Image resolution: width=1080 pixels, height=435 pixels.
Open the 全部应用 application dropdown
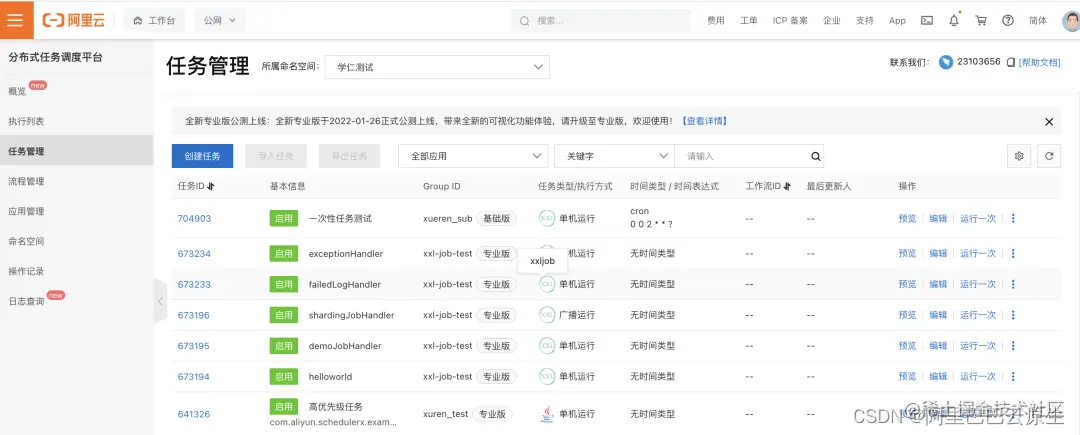click(472, 156)
